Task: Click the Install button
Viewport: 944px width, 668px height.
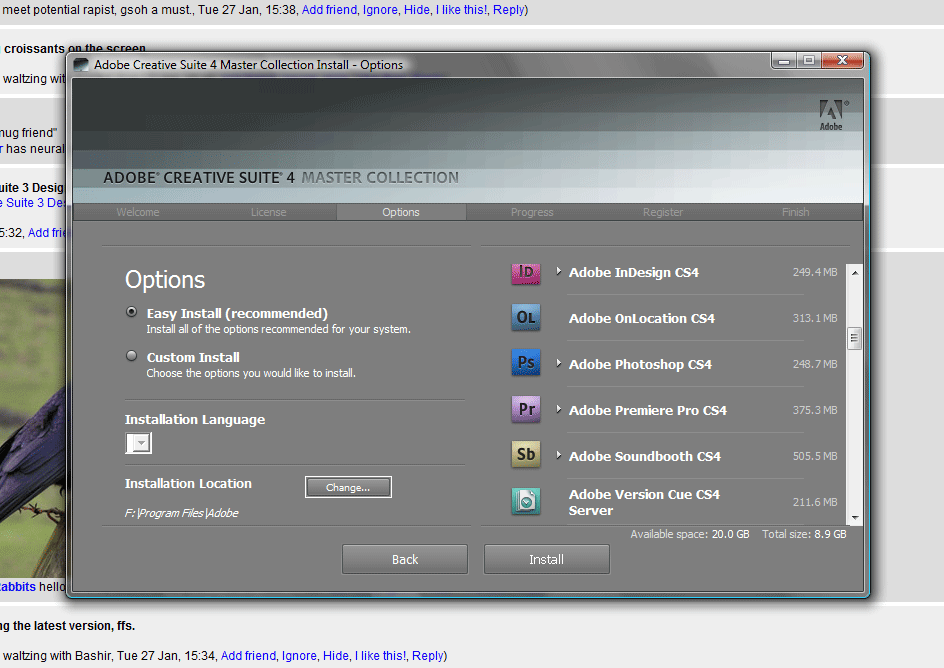Action: point(547,559)
